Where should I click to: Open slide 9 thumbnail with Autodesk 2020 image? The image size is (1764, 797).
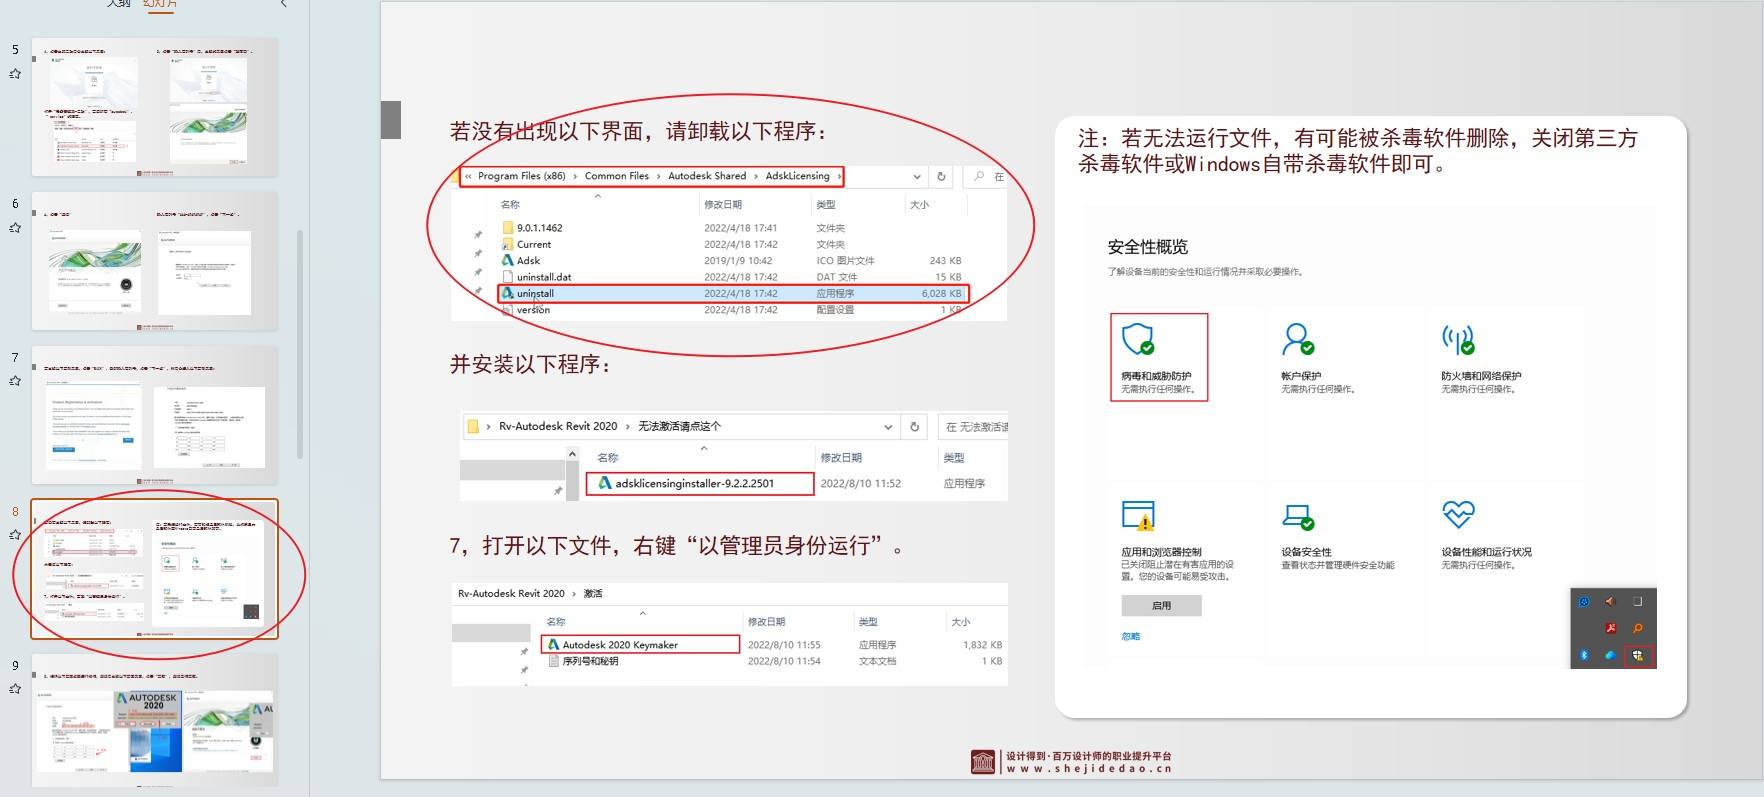(x=155, y=720)
